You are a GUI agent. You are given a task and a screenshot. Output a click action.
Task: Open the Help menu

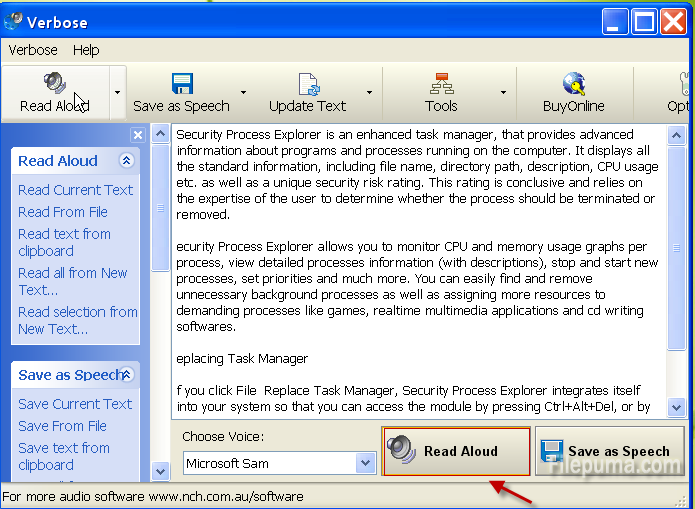(86, 50)
